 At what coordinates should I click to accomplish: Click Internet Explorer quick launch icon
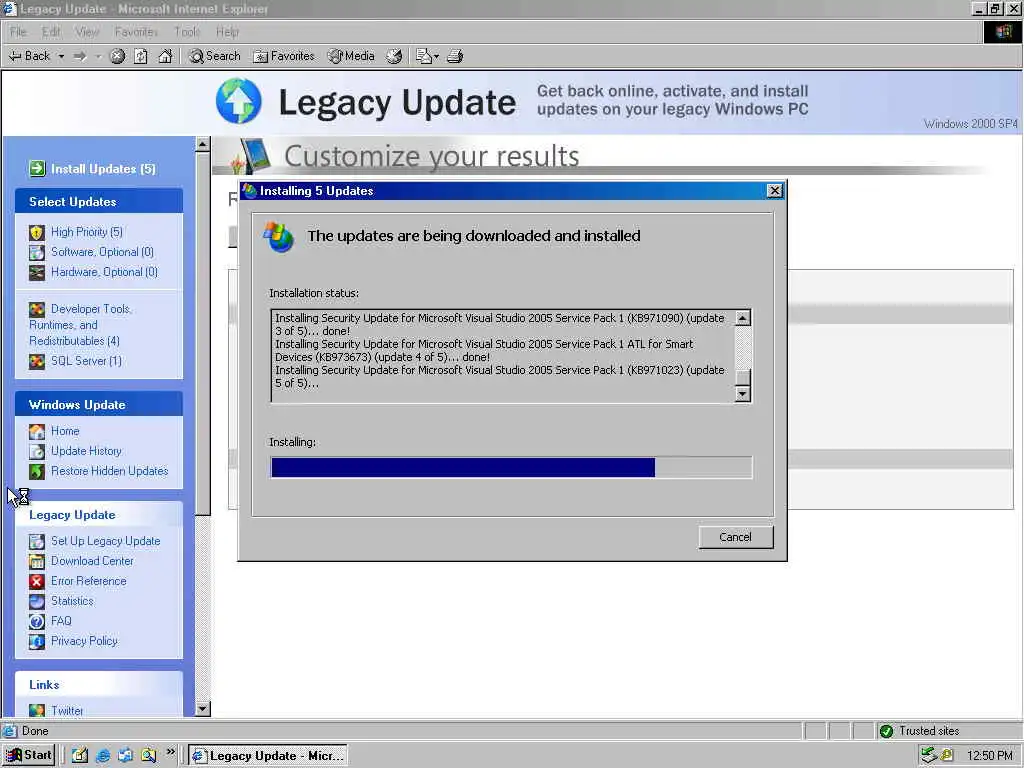coord(103,756)
